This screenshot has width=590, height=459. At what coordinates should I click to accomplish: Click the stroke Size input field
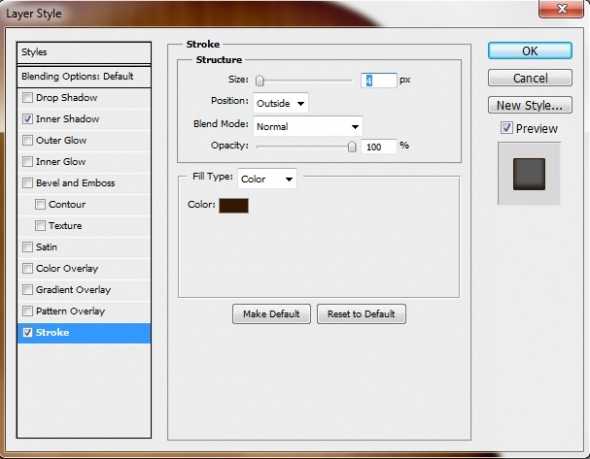tap(379, 81)
